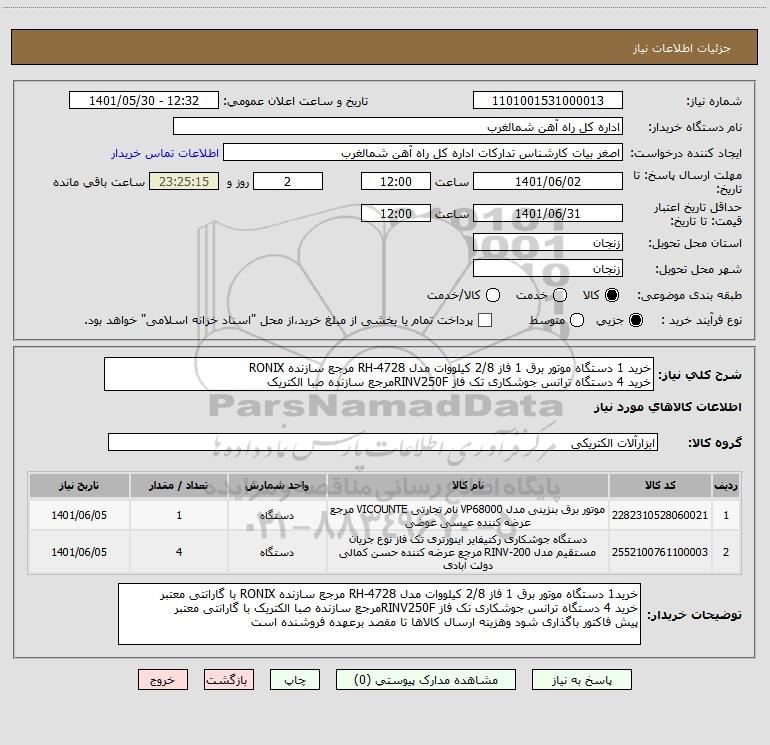Click the request creator field اصغر بیات
770x745 pixels.
point(423,152)
